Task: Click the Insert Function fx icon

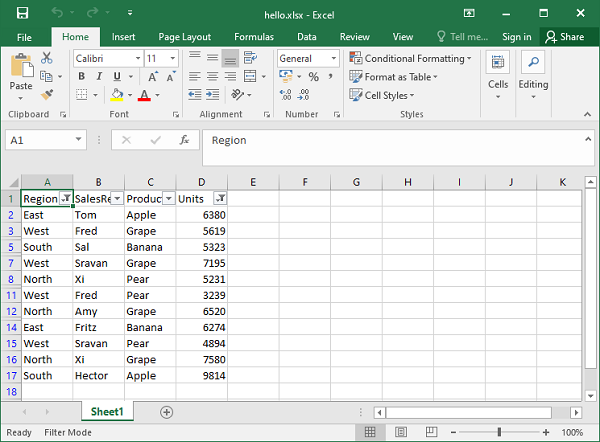Action: (184, 141)
